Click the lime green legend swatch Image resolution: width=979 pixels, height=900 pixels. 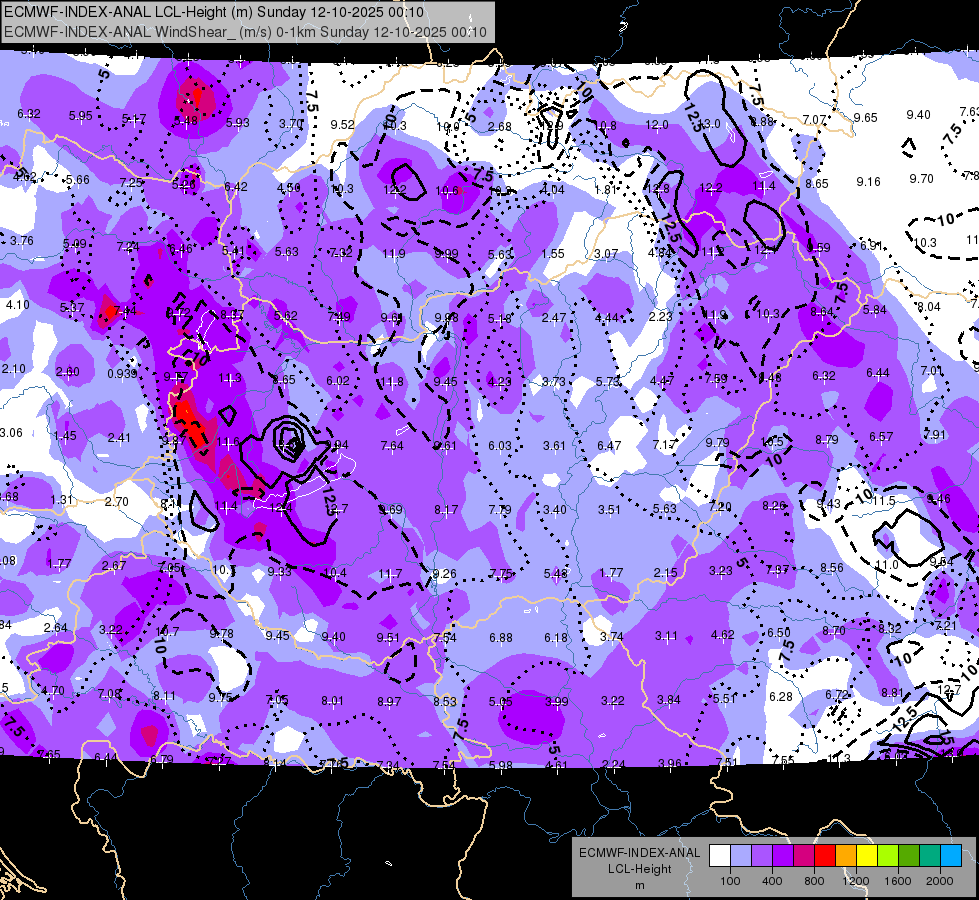click(x=888, y=855)
